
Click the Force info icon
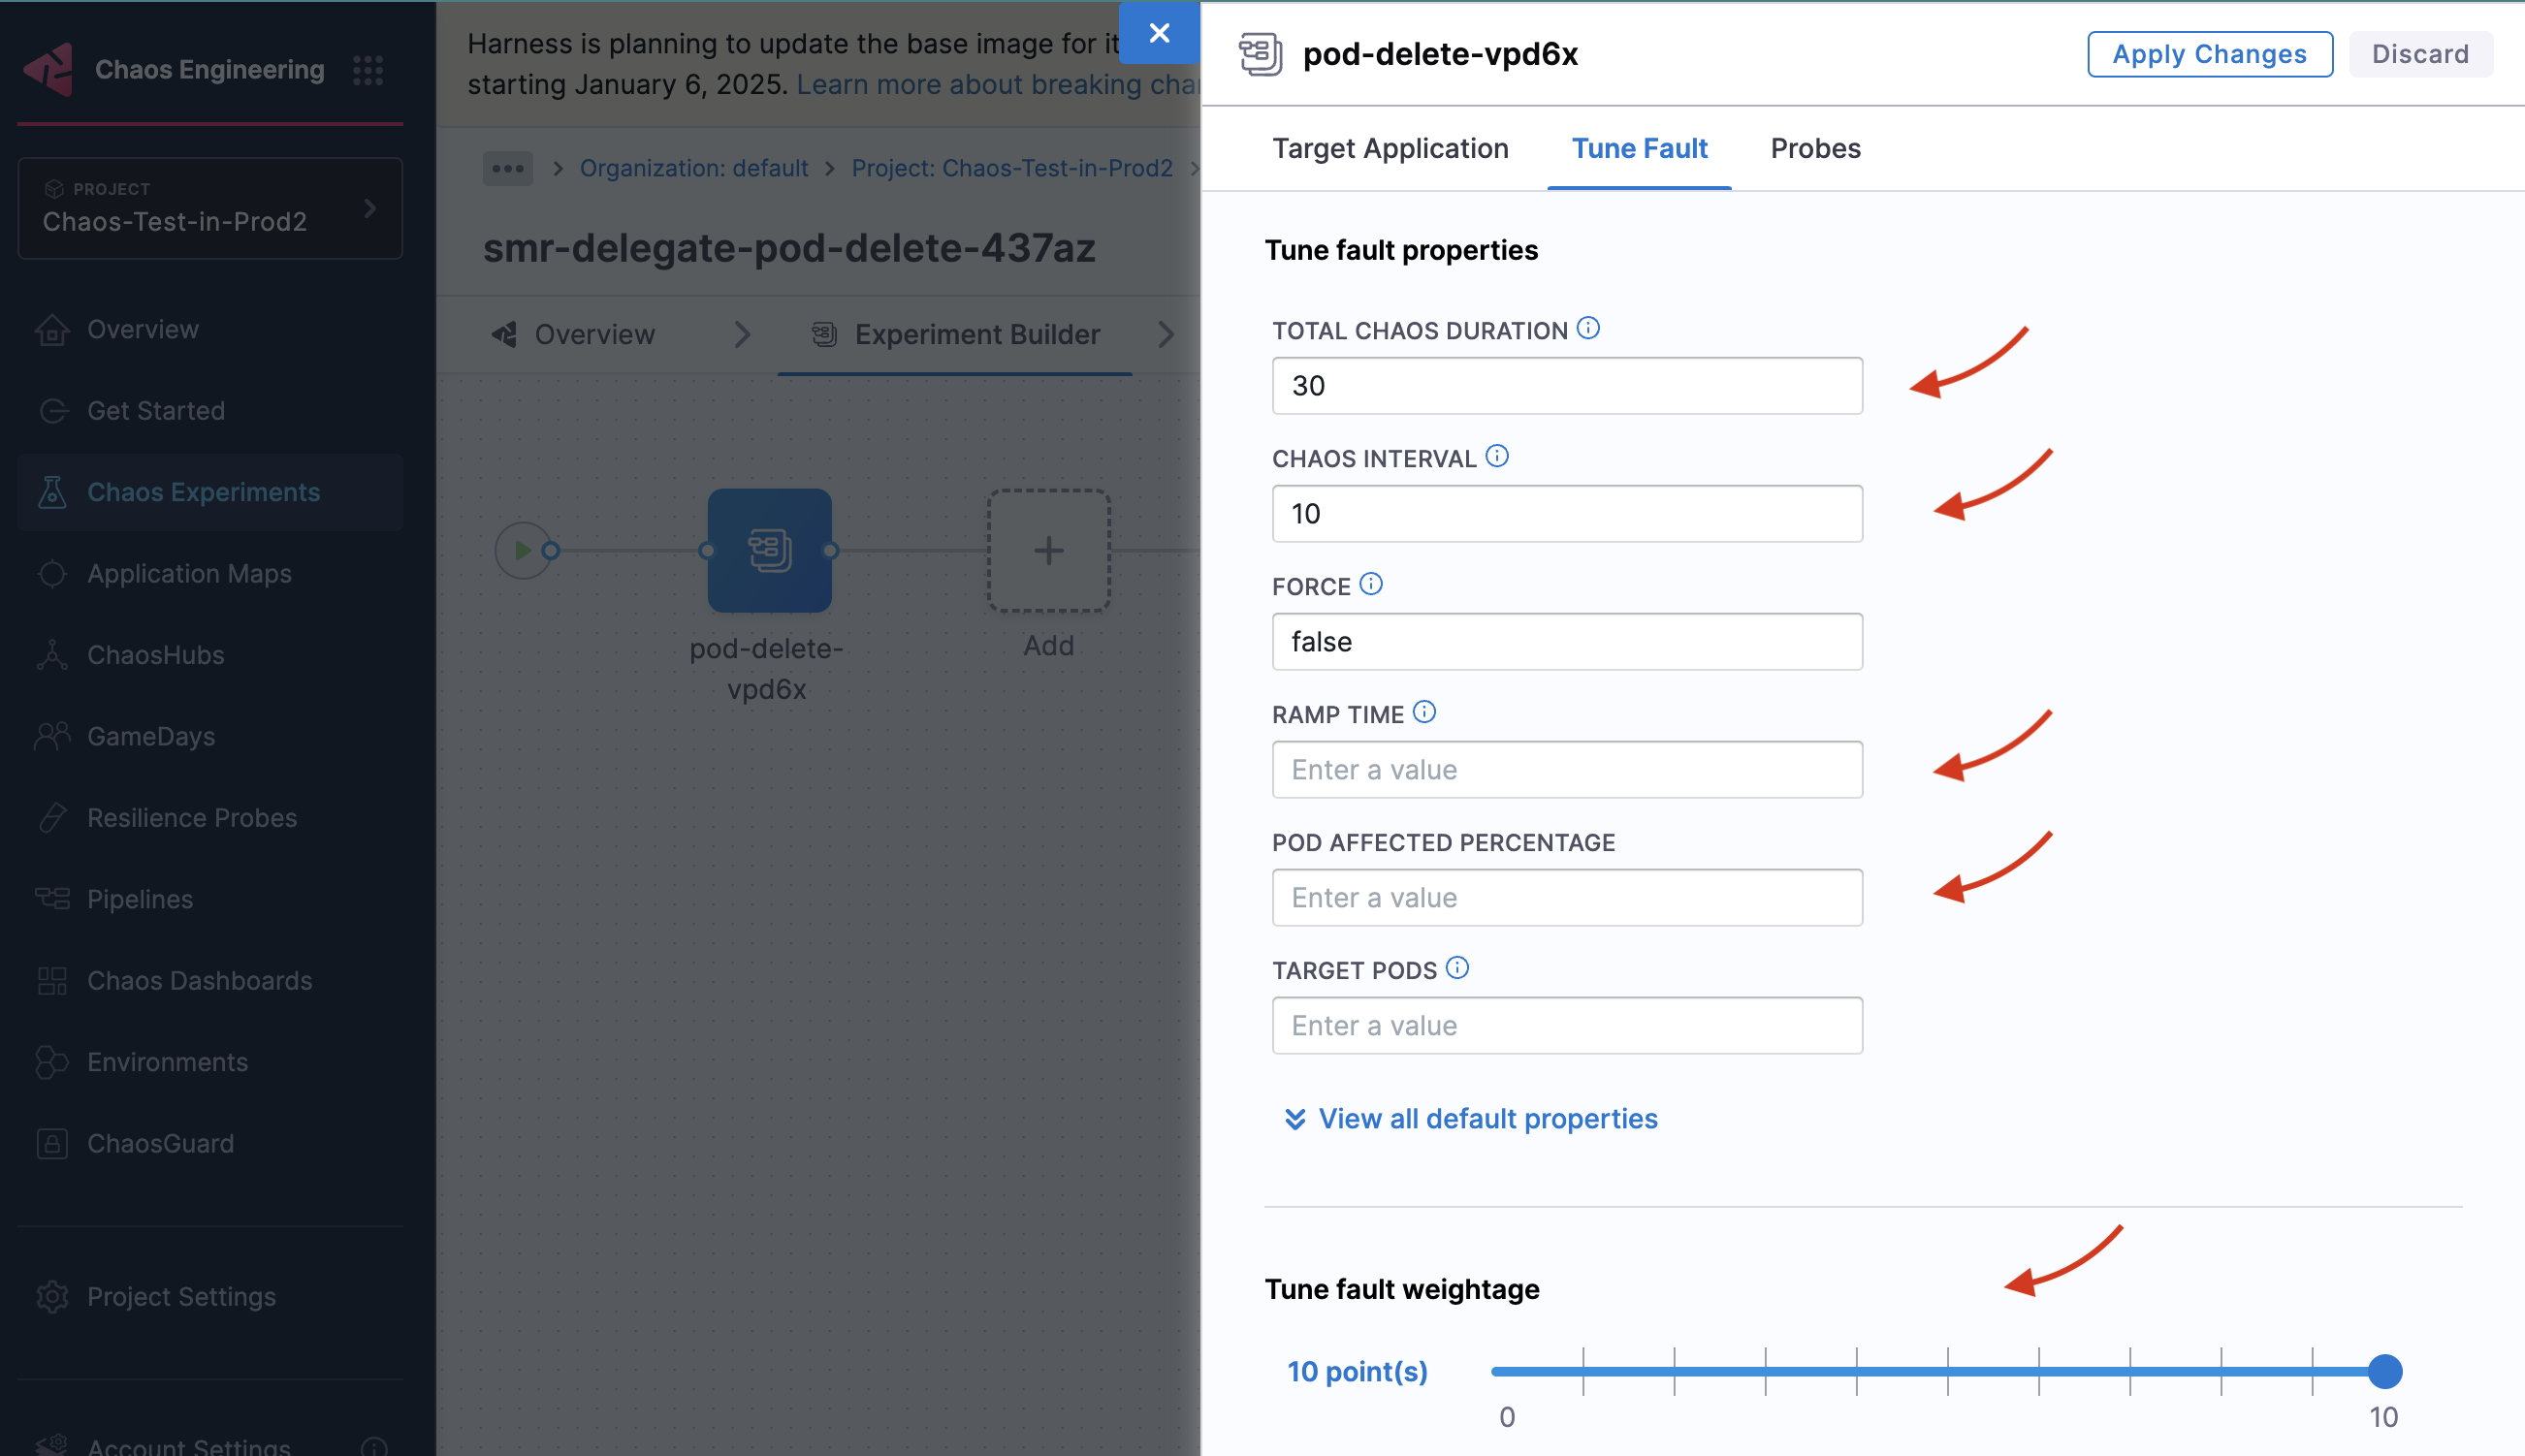pos(1371,584)
